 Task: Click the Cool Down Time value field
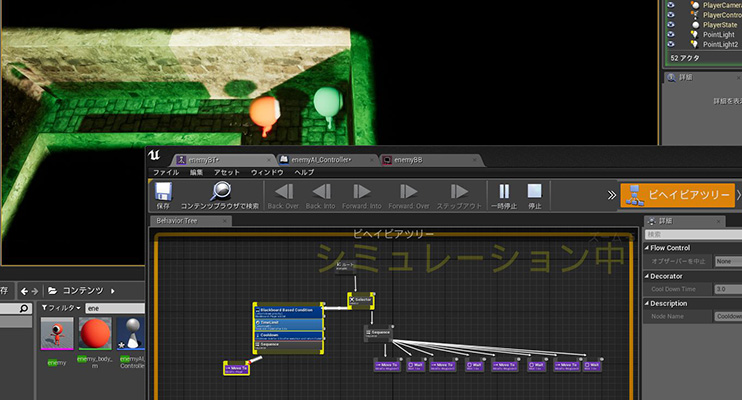tap(726, 289)
